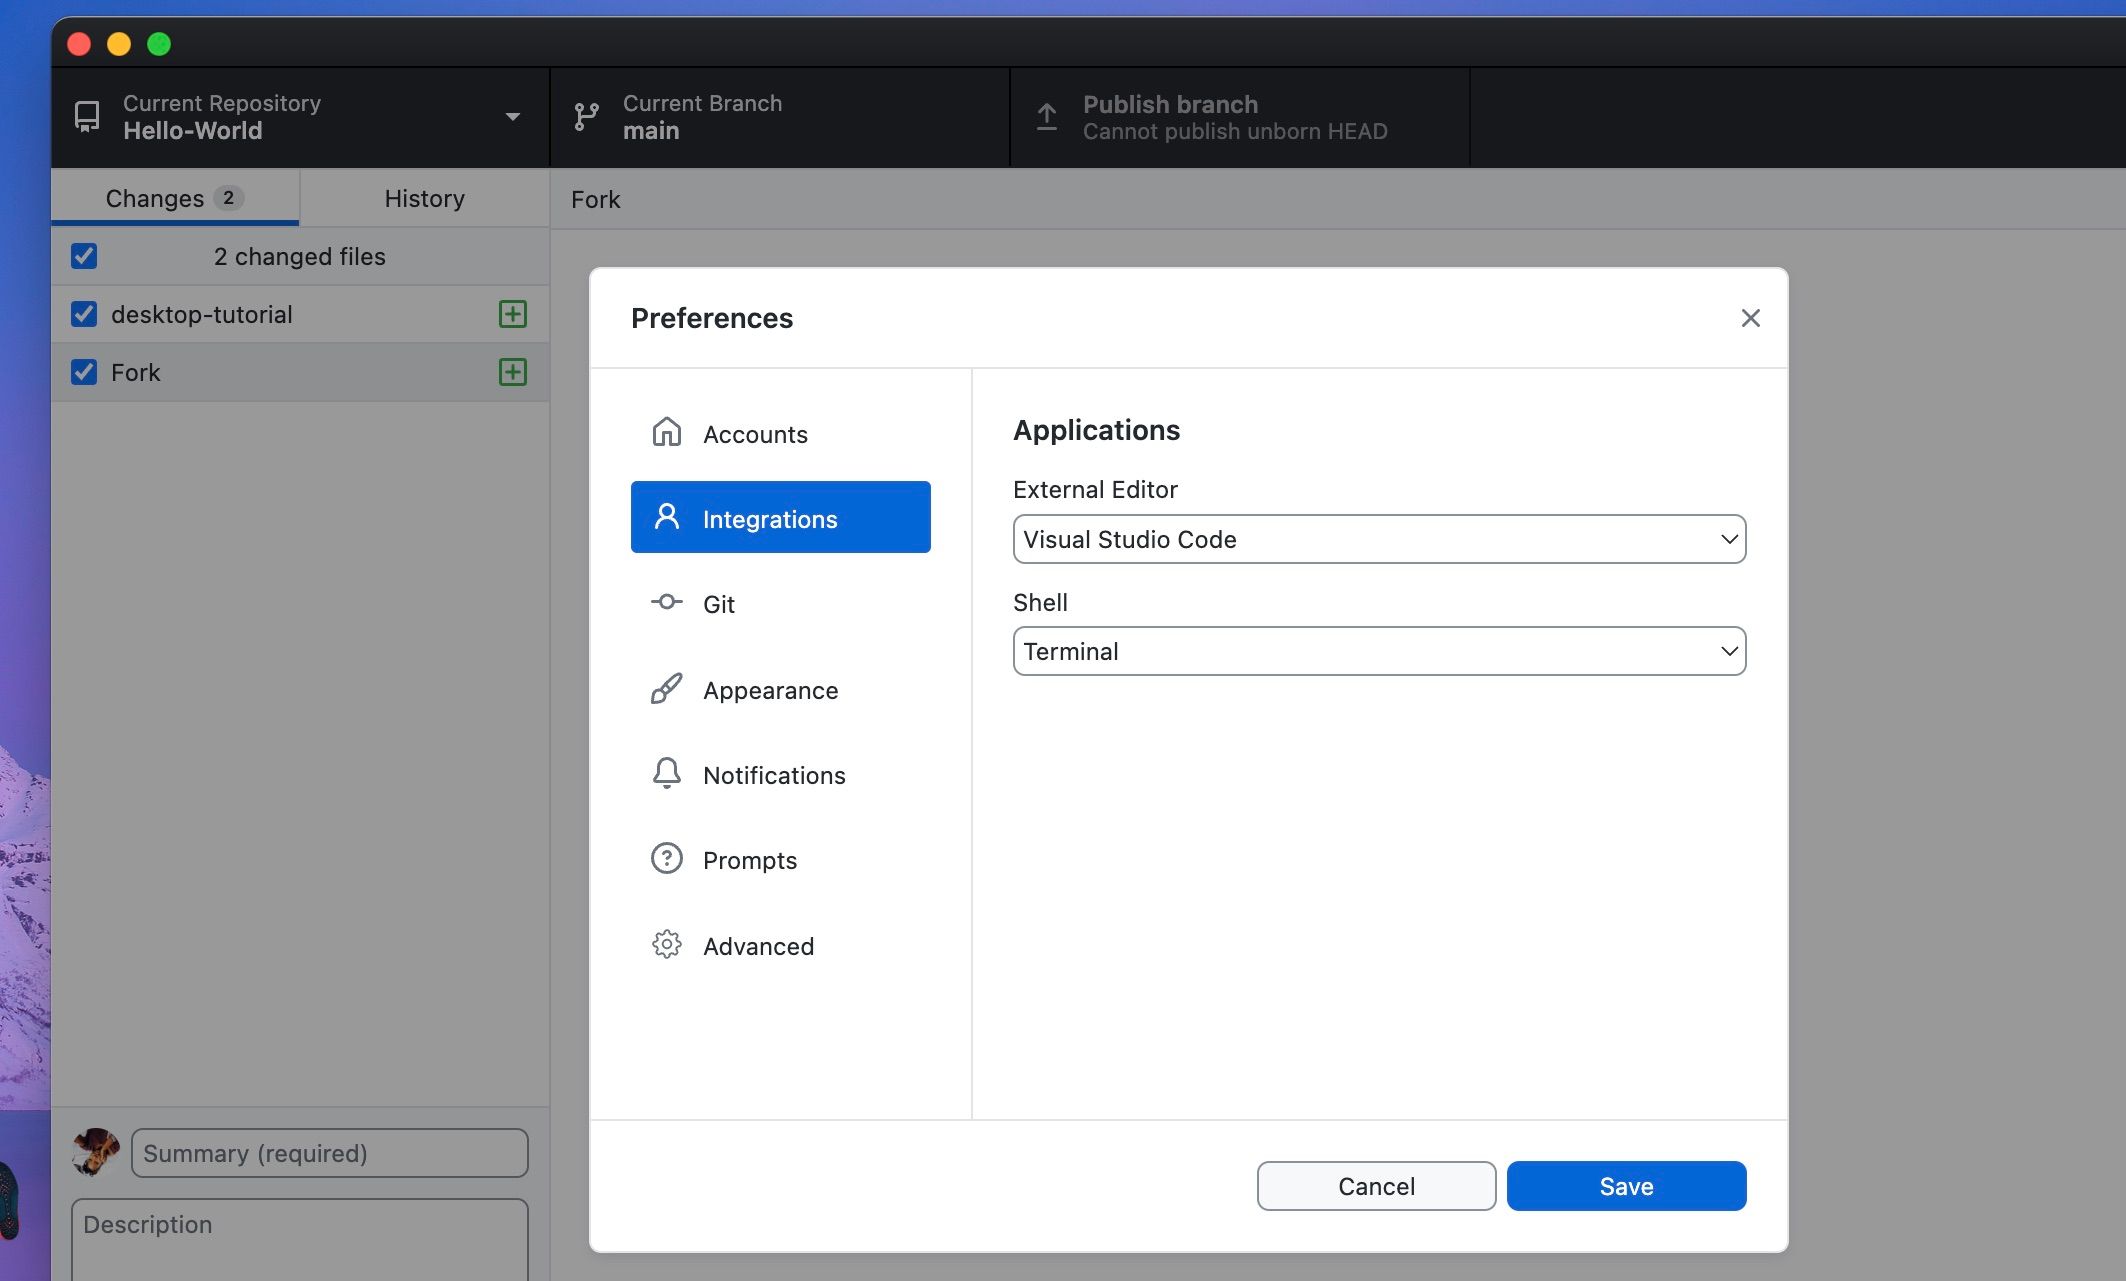This screenshot has width=2126, height=1281.
Task: Open the Appearance preferences section
Action: 770,690
